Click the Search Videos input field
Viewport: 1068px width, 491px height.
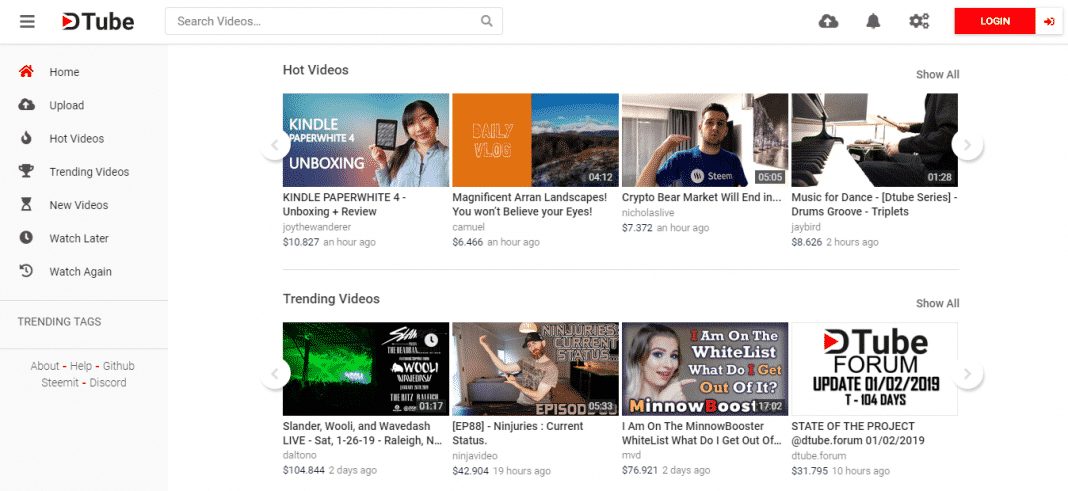[x=320, y=21]
